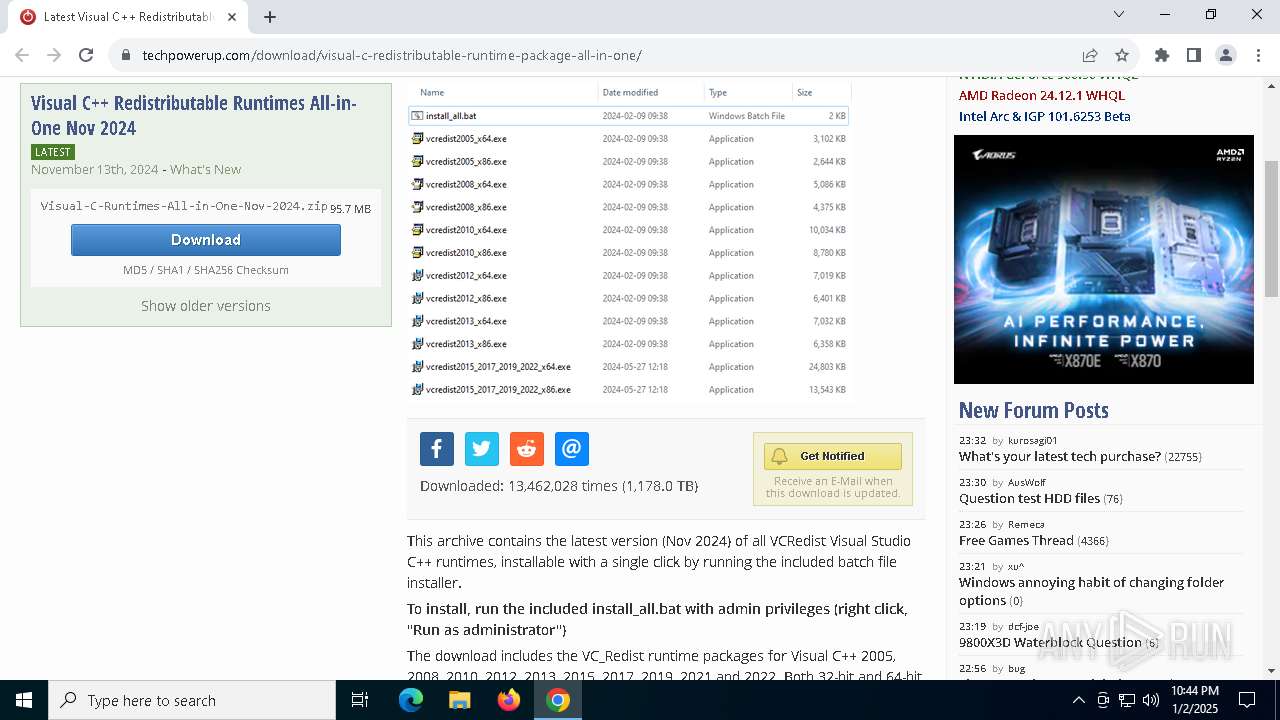
Task: Open AMD Radeon 24.12.1 WHQL link
Action: 1042,96
